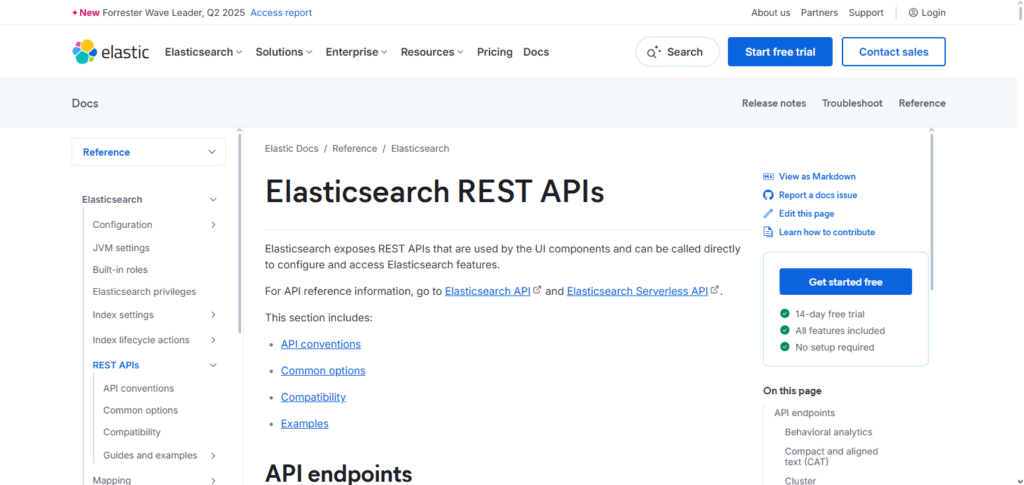The image size is (1024, 485).
Task: Click Elastic Docs in the breadcrumb
Action: coord(292,148)
